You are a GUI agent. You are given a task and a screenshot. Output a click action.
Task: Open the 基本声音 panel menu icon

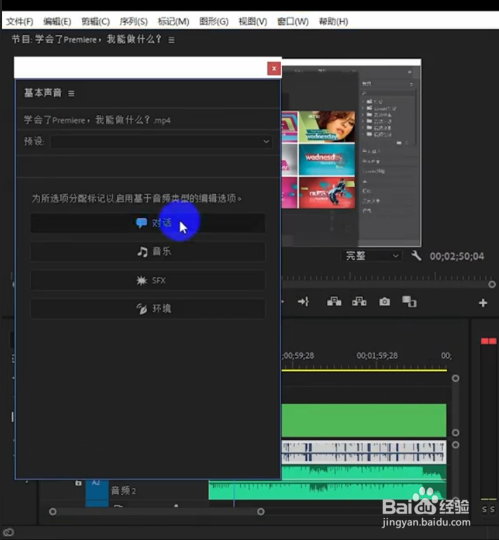click(71, 93)
